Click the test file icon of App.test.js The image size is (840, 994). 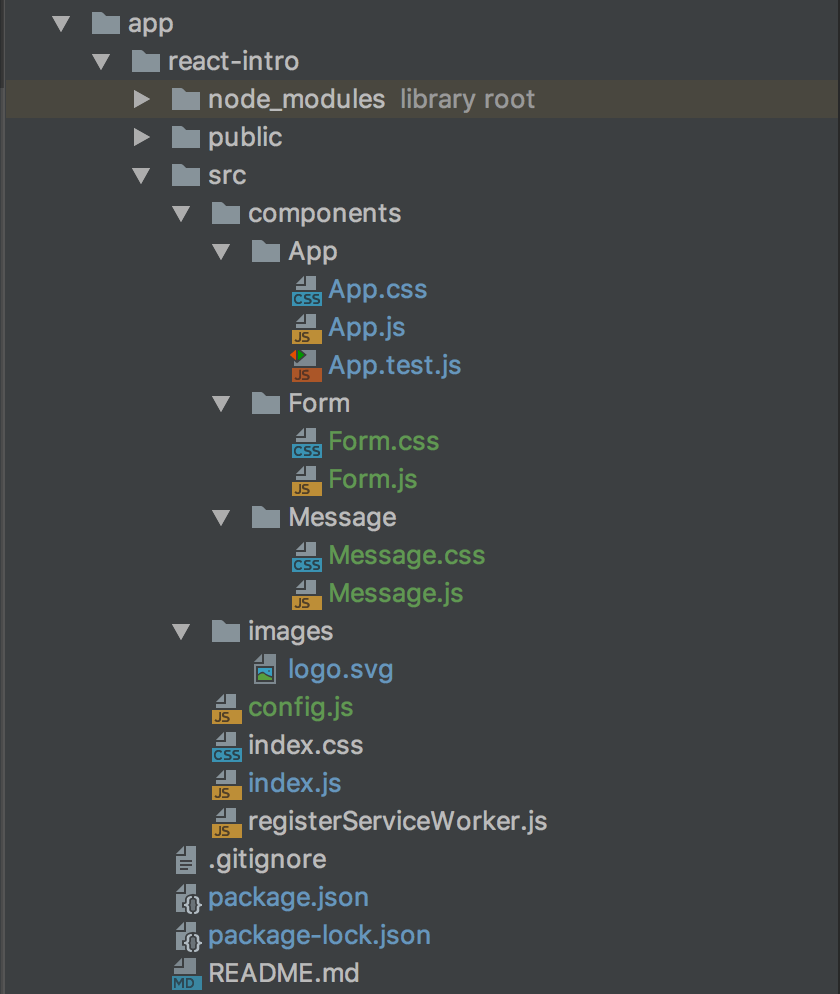(x=306, y=366)
